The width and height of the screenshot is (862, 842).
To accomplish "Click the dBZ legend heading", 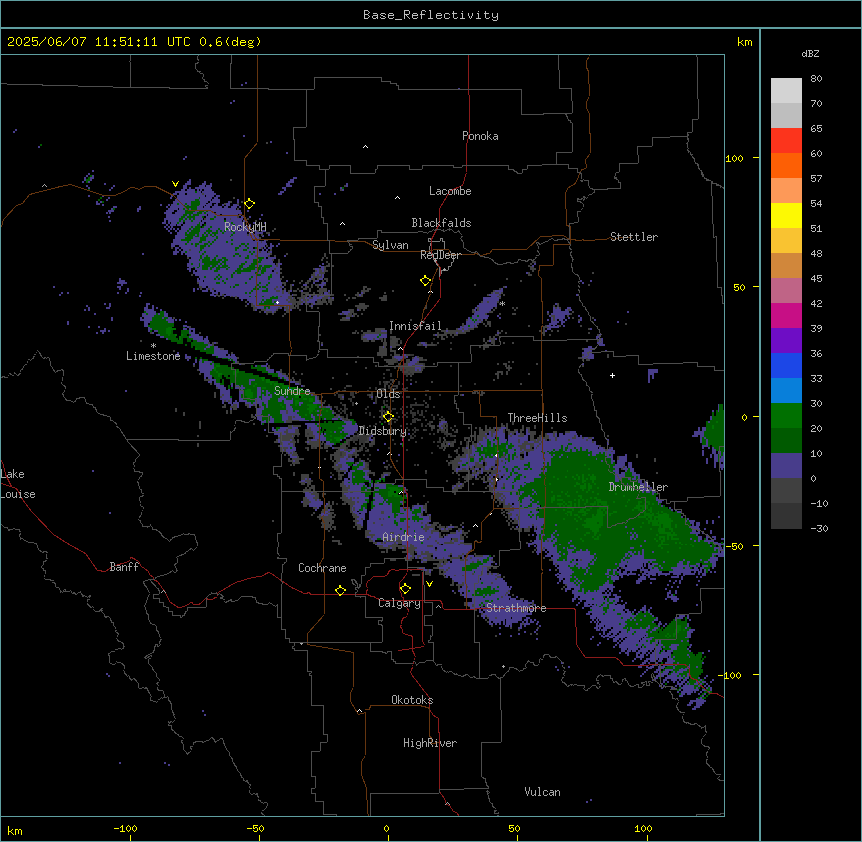I will click(810, 54).
